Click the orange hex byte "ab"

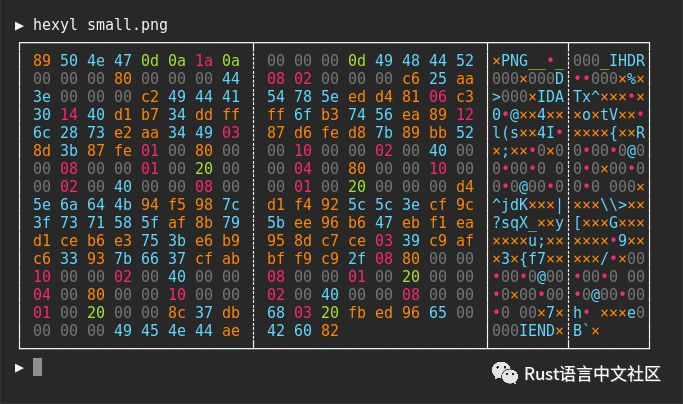pos(231,258)
